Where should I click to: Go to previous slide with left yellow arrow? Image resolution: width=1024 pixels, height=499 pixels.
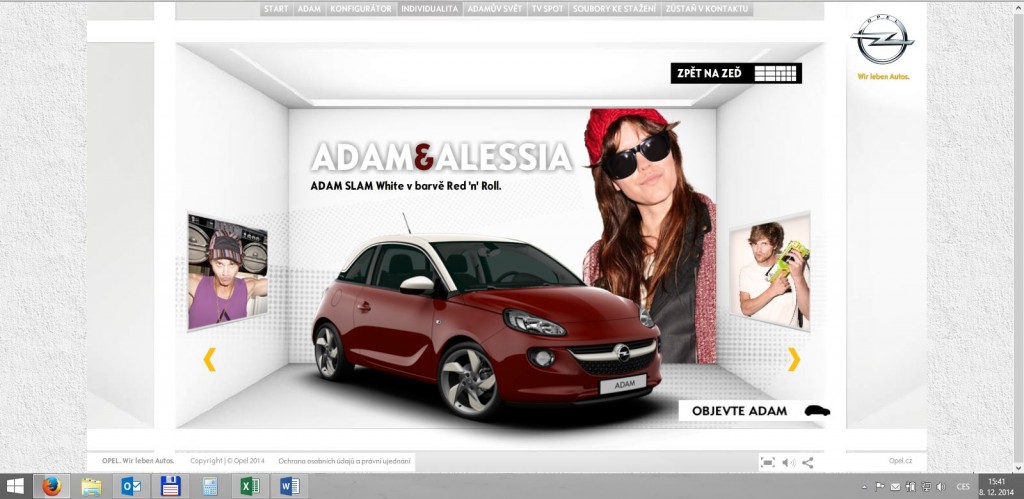210,359
